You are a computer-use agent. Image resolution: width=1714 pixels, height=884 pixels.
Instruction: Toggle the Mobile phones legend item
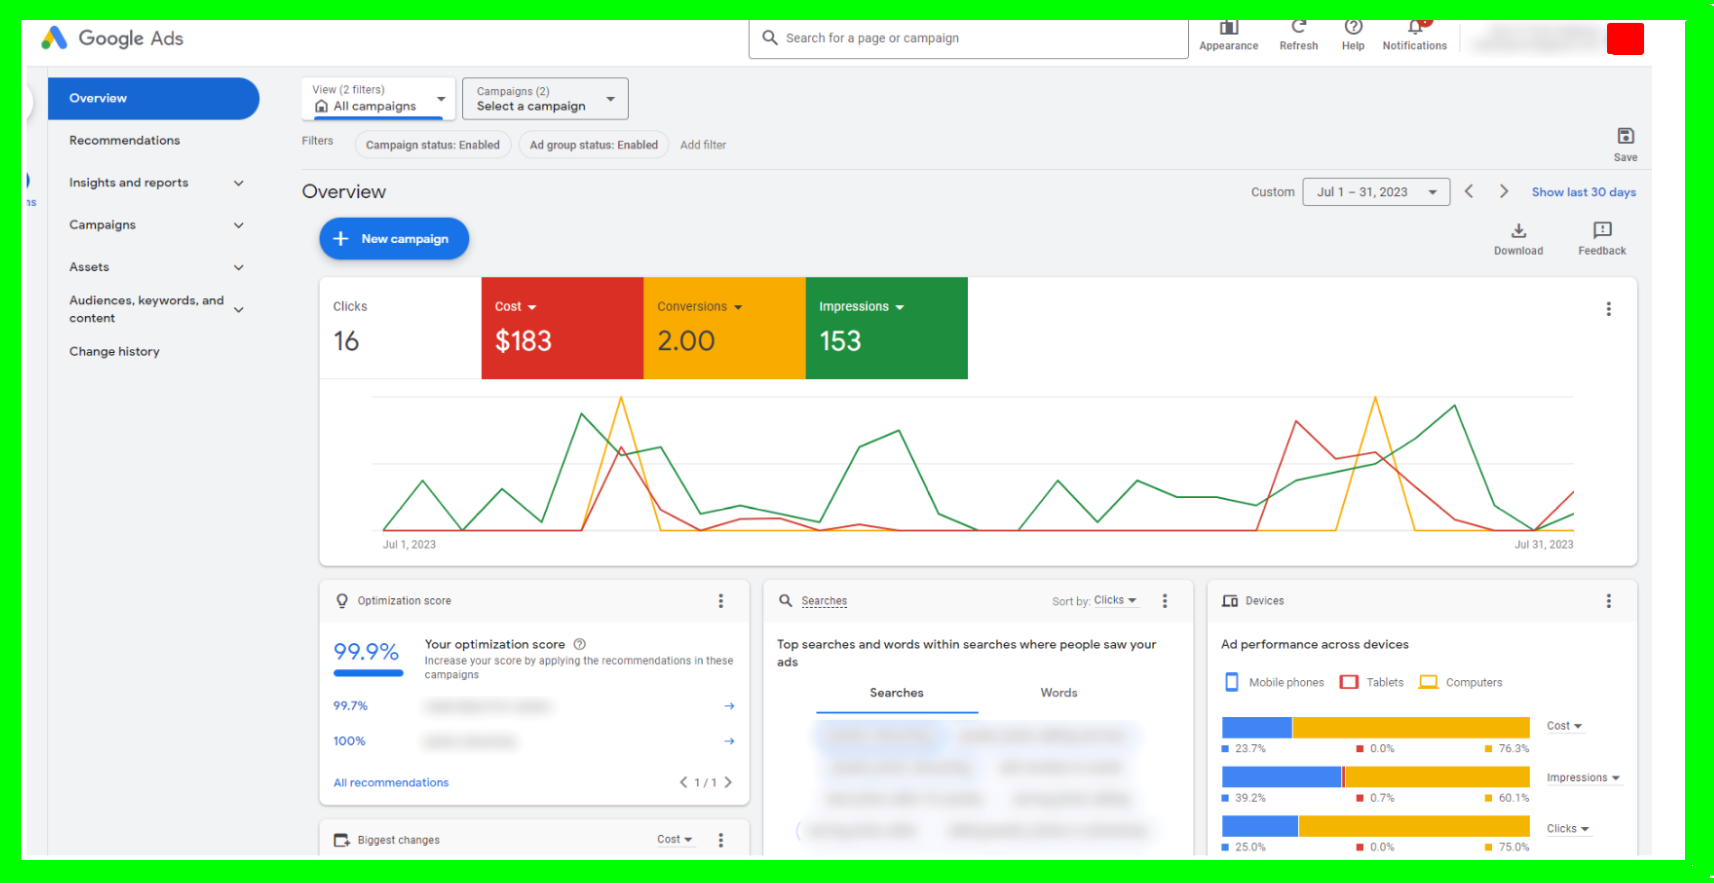pyautogui.click(x=1274, y=682)
